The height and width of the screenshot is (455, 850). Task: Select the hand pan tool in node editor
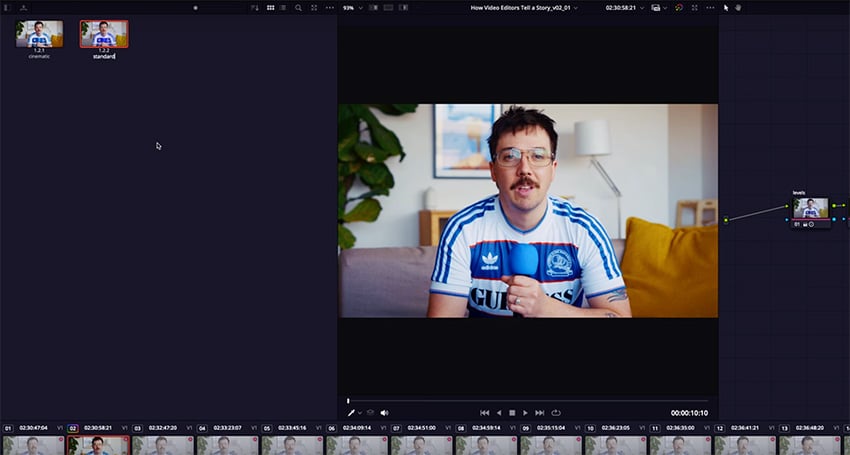738,8
